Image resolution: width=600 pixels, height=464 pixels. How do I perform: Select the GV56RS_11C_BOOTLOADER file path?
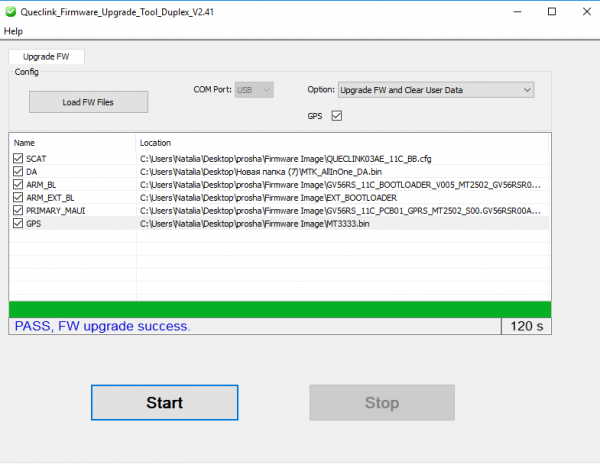tap(340, 185)
